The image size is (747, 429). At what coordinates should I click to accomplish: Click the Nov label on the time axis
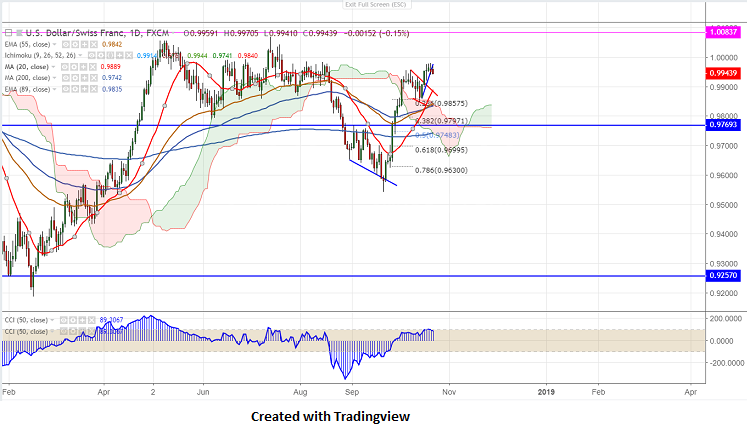click(449, 392)
